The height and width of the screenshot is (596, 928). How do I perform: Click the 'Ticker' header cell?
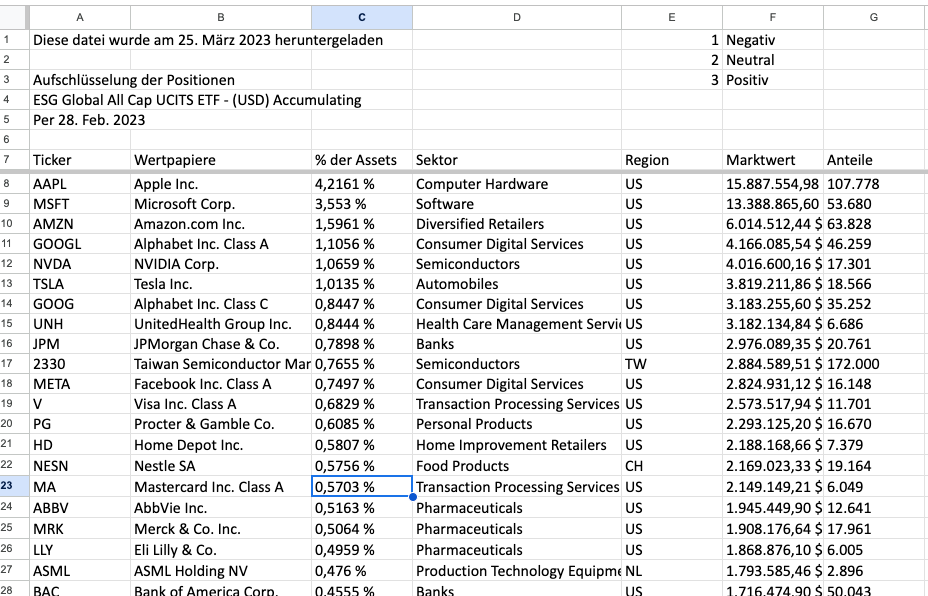tap(80, 160)
